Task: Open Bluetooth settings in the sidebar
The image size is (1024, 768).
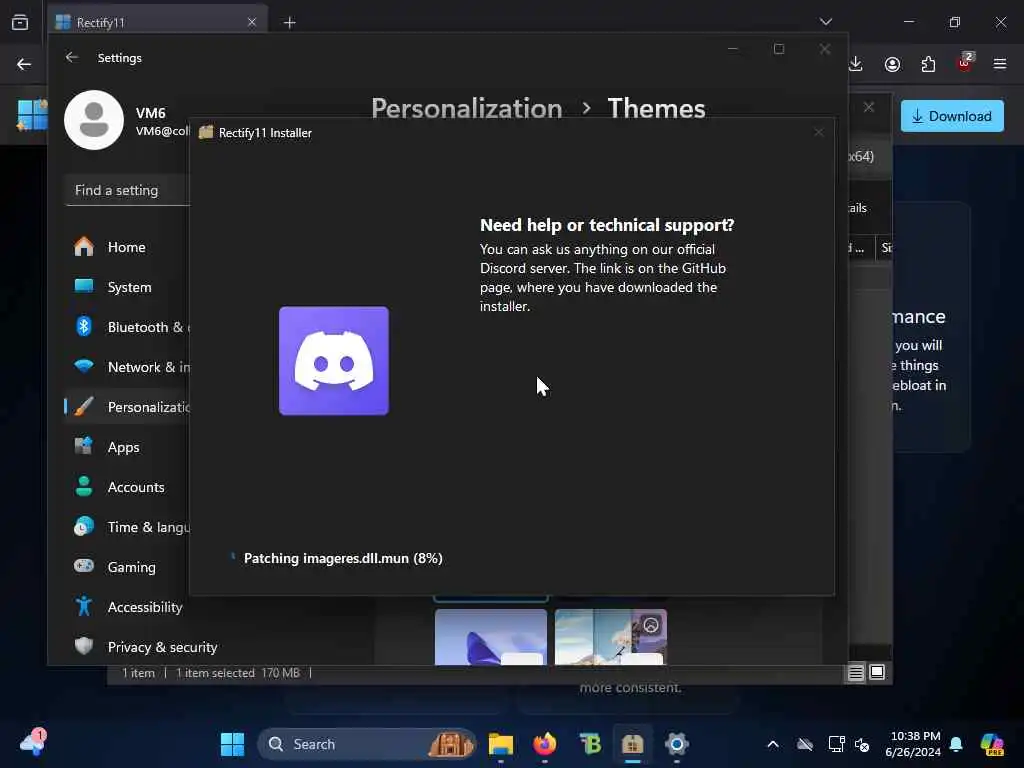Action: click(127, 327)
